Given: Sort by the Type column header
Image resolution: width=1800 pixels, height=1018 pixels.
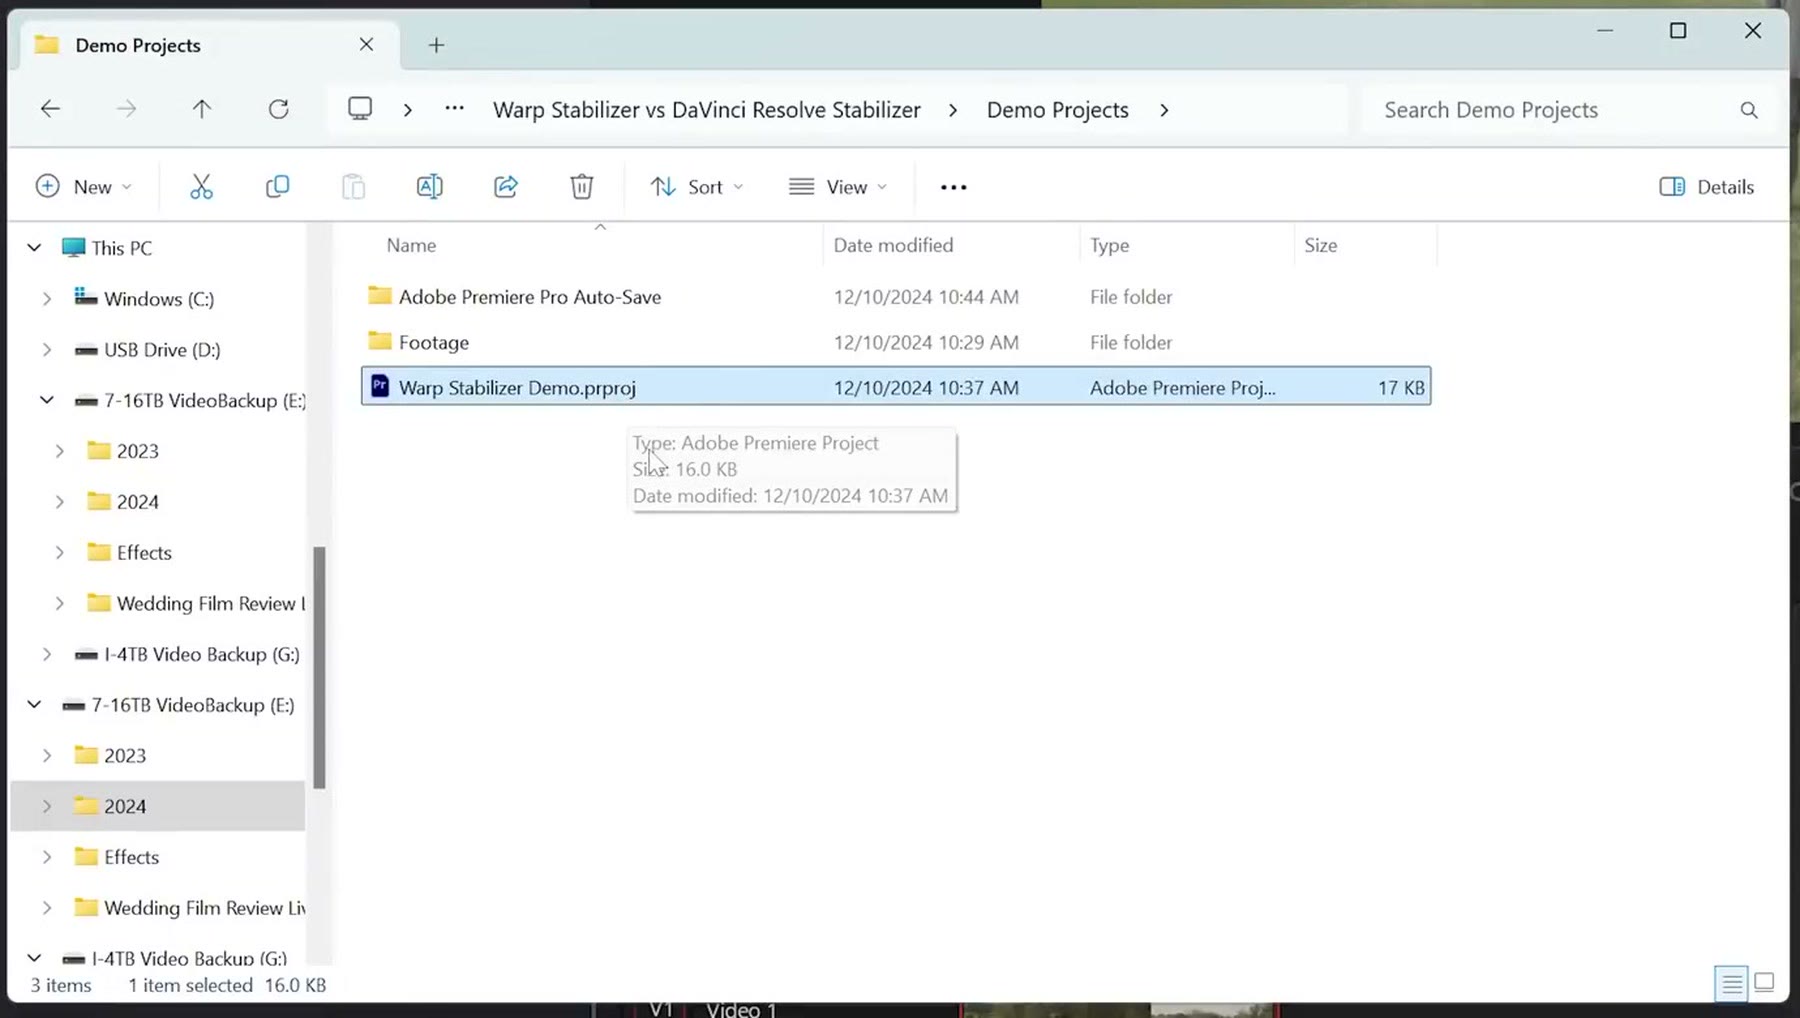Looking at the screenshot, I should tap(1109, 245).
